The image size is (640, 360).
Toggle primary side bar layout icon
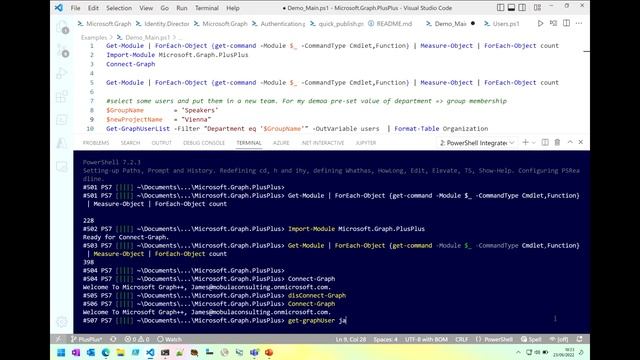(500, 8)
